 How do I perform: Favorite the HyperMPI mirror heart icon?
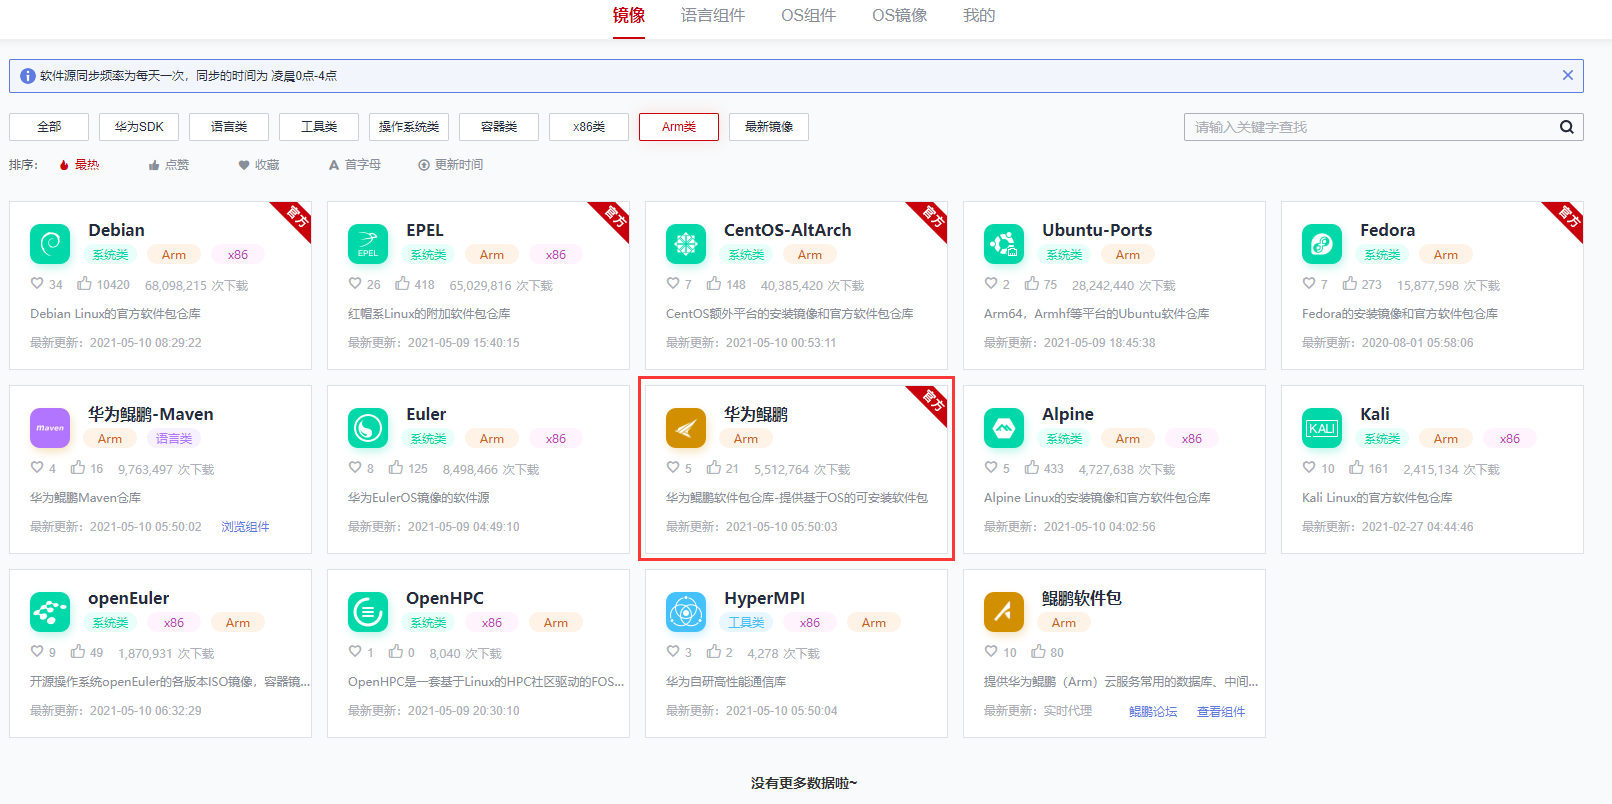[673, 652]
